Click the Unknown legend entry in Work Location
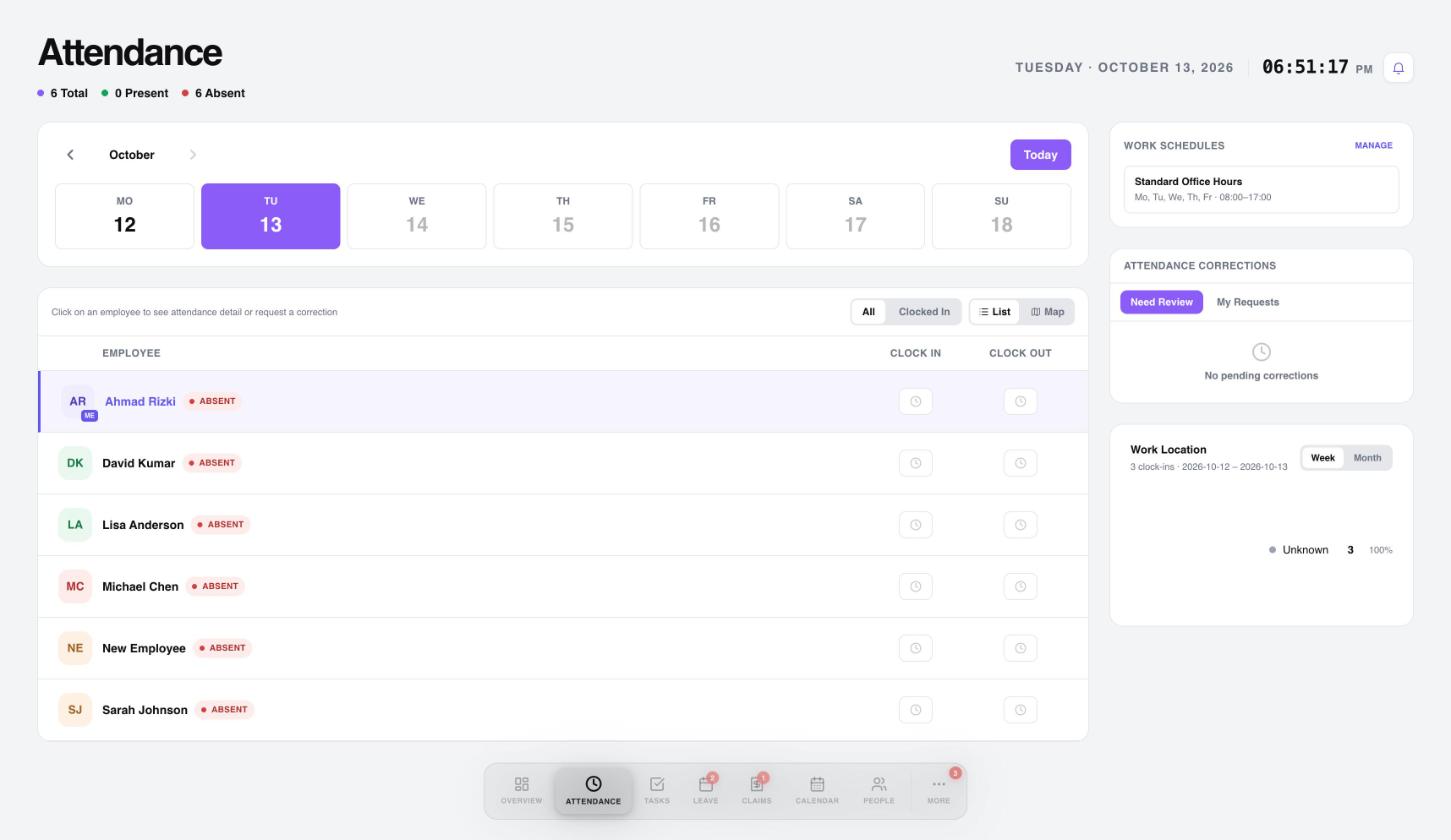The width and height of the screenshot is (1451, 840). pos(1330,550)
